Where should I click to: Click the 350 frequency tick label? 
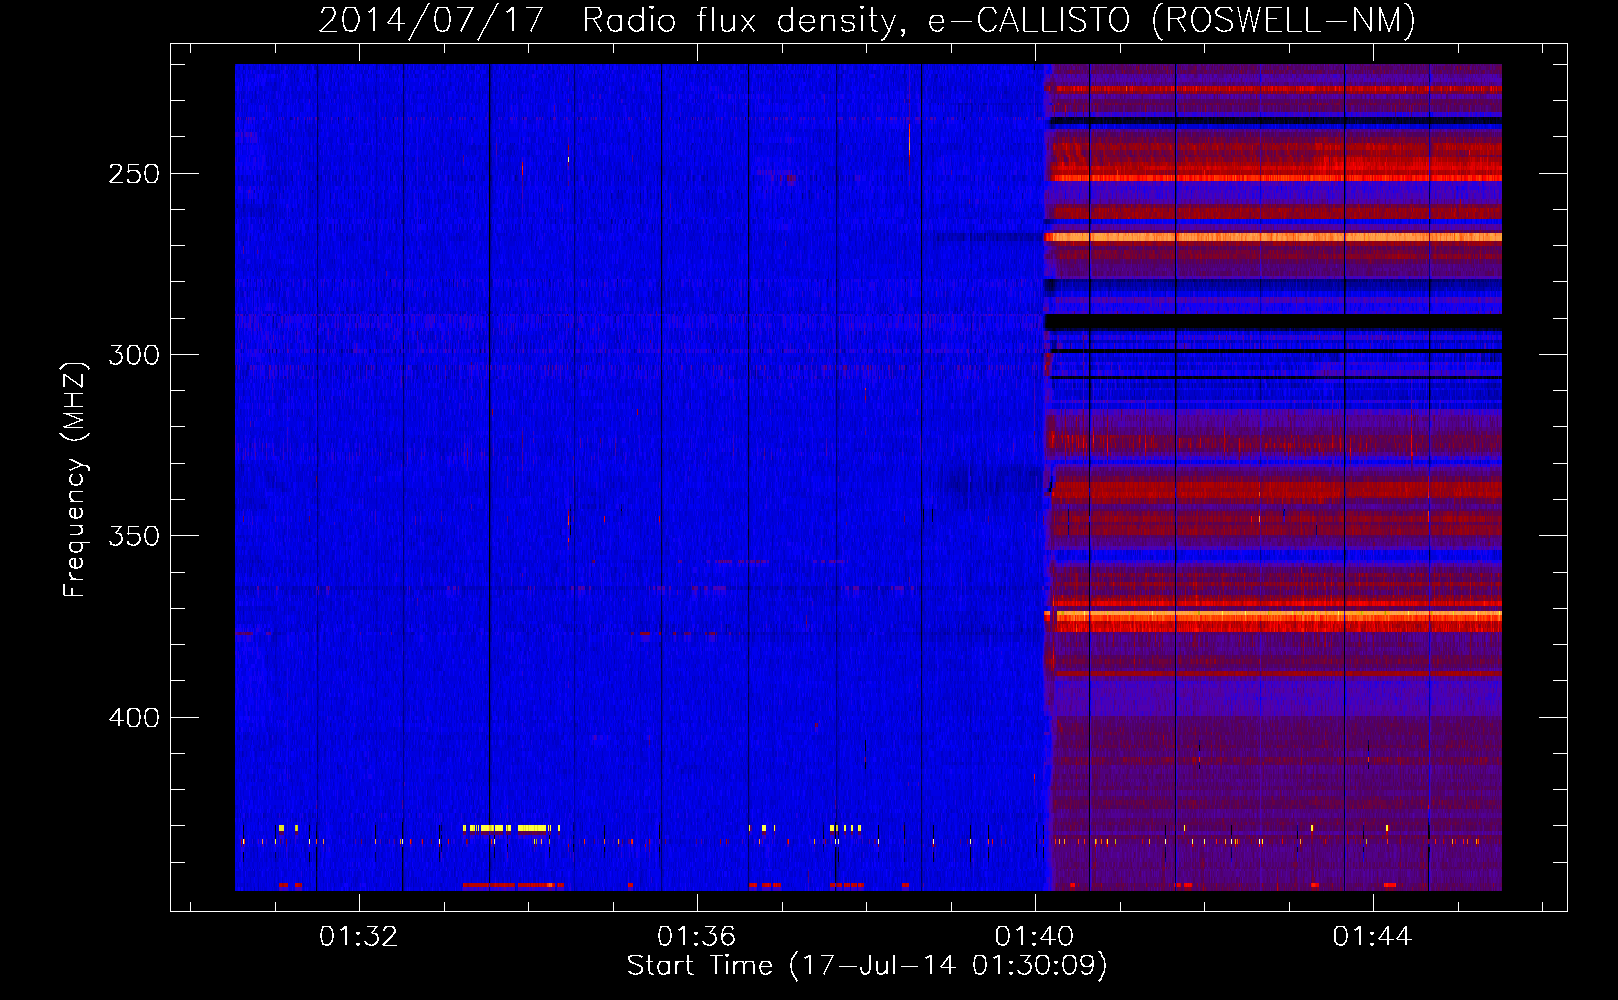(x=134, y=536)
